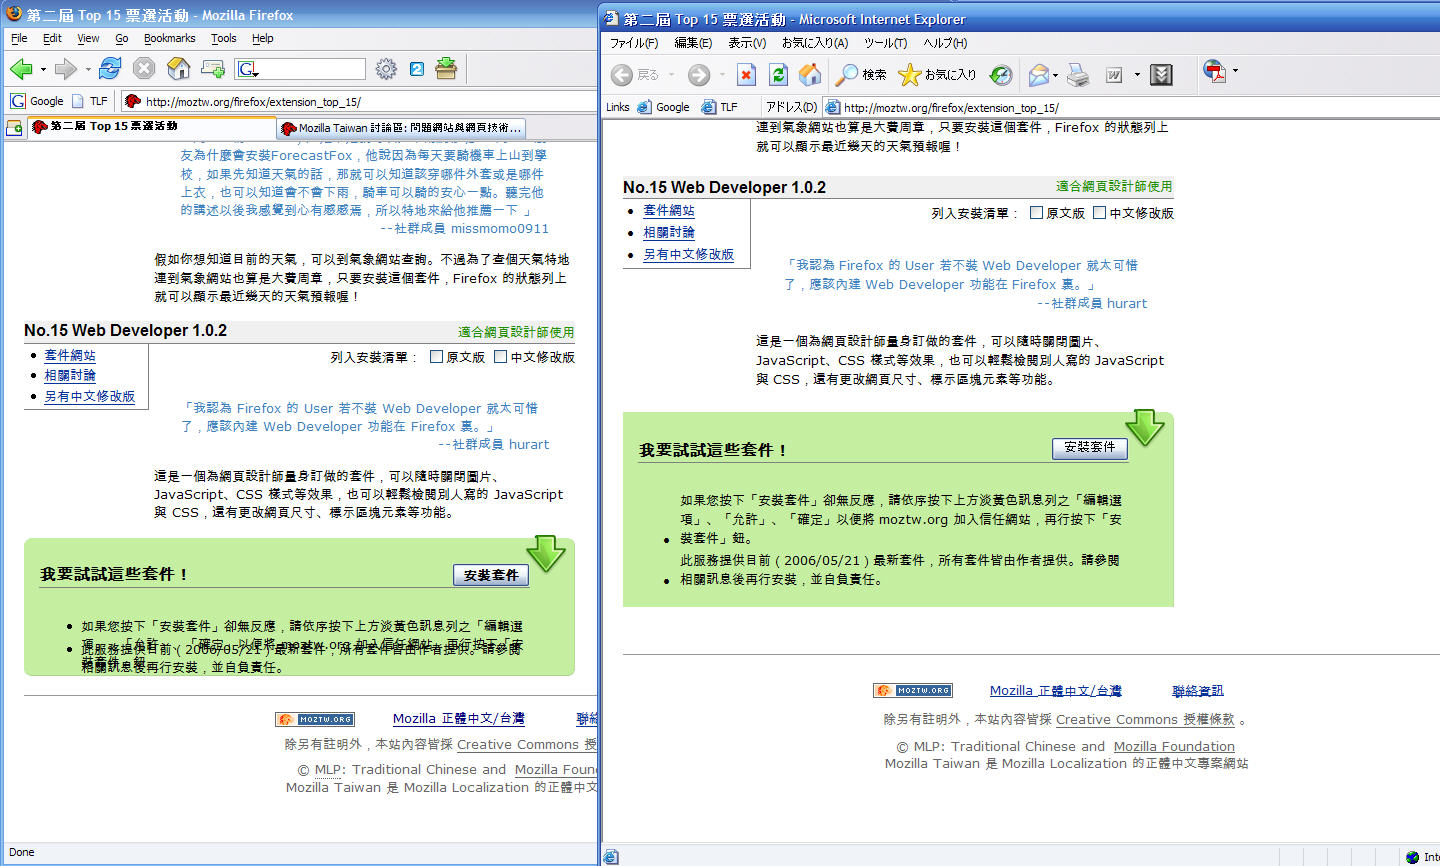Click the IE History clock icon
This screenshot has width=1440, height=866.
(1000, 75)
